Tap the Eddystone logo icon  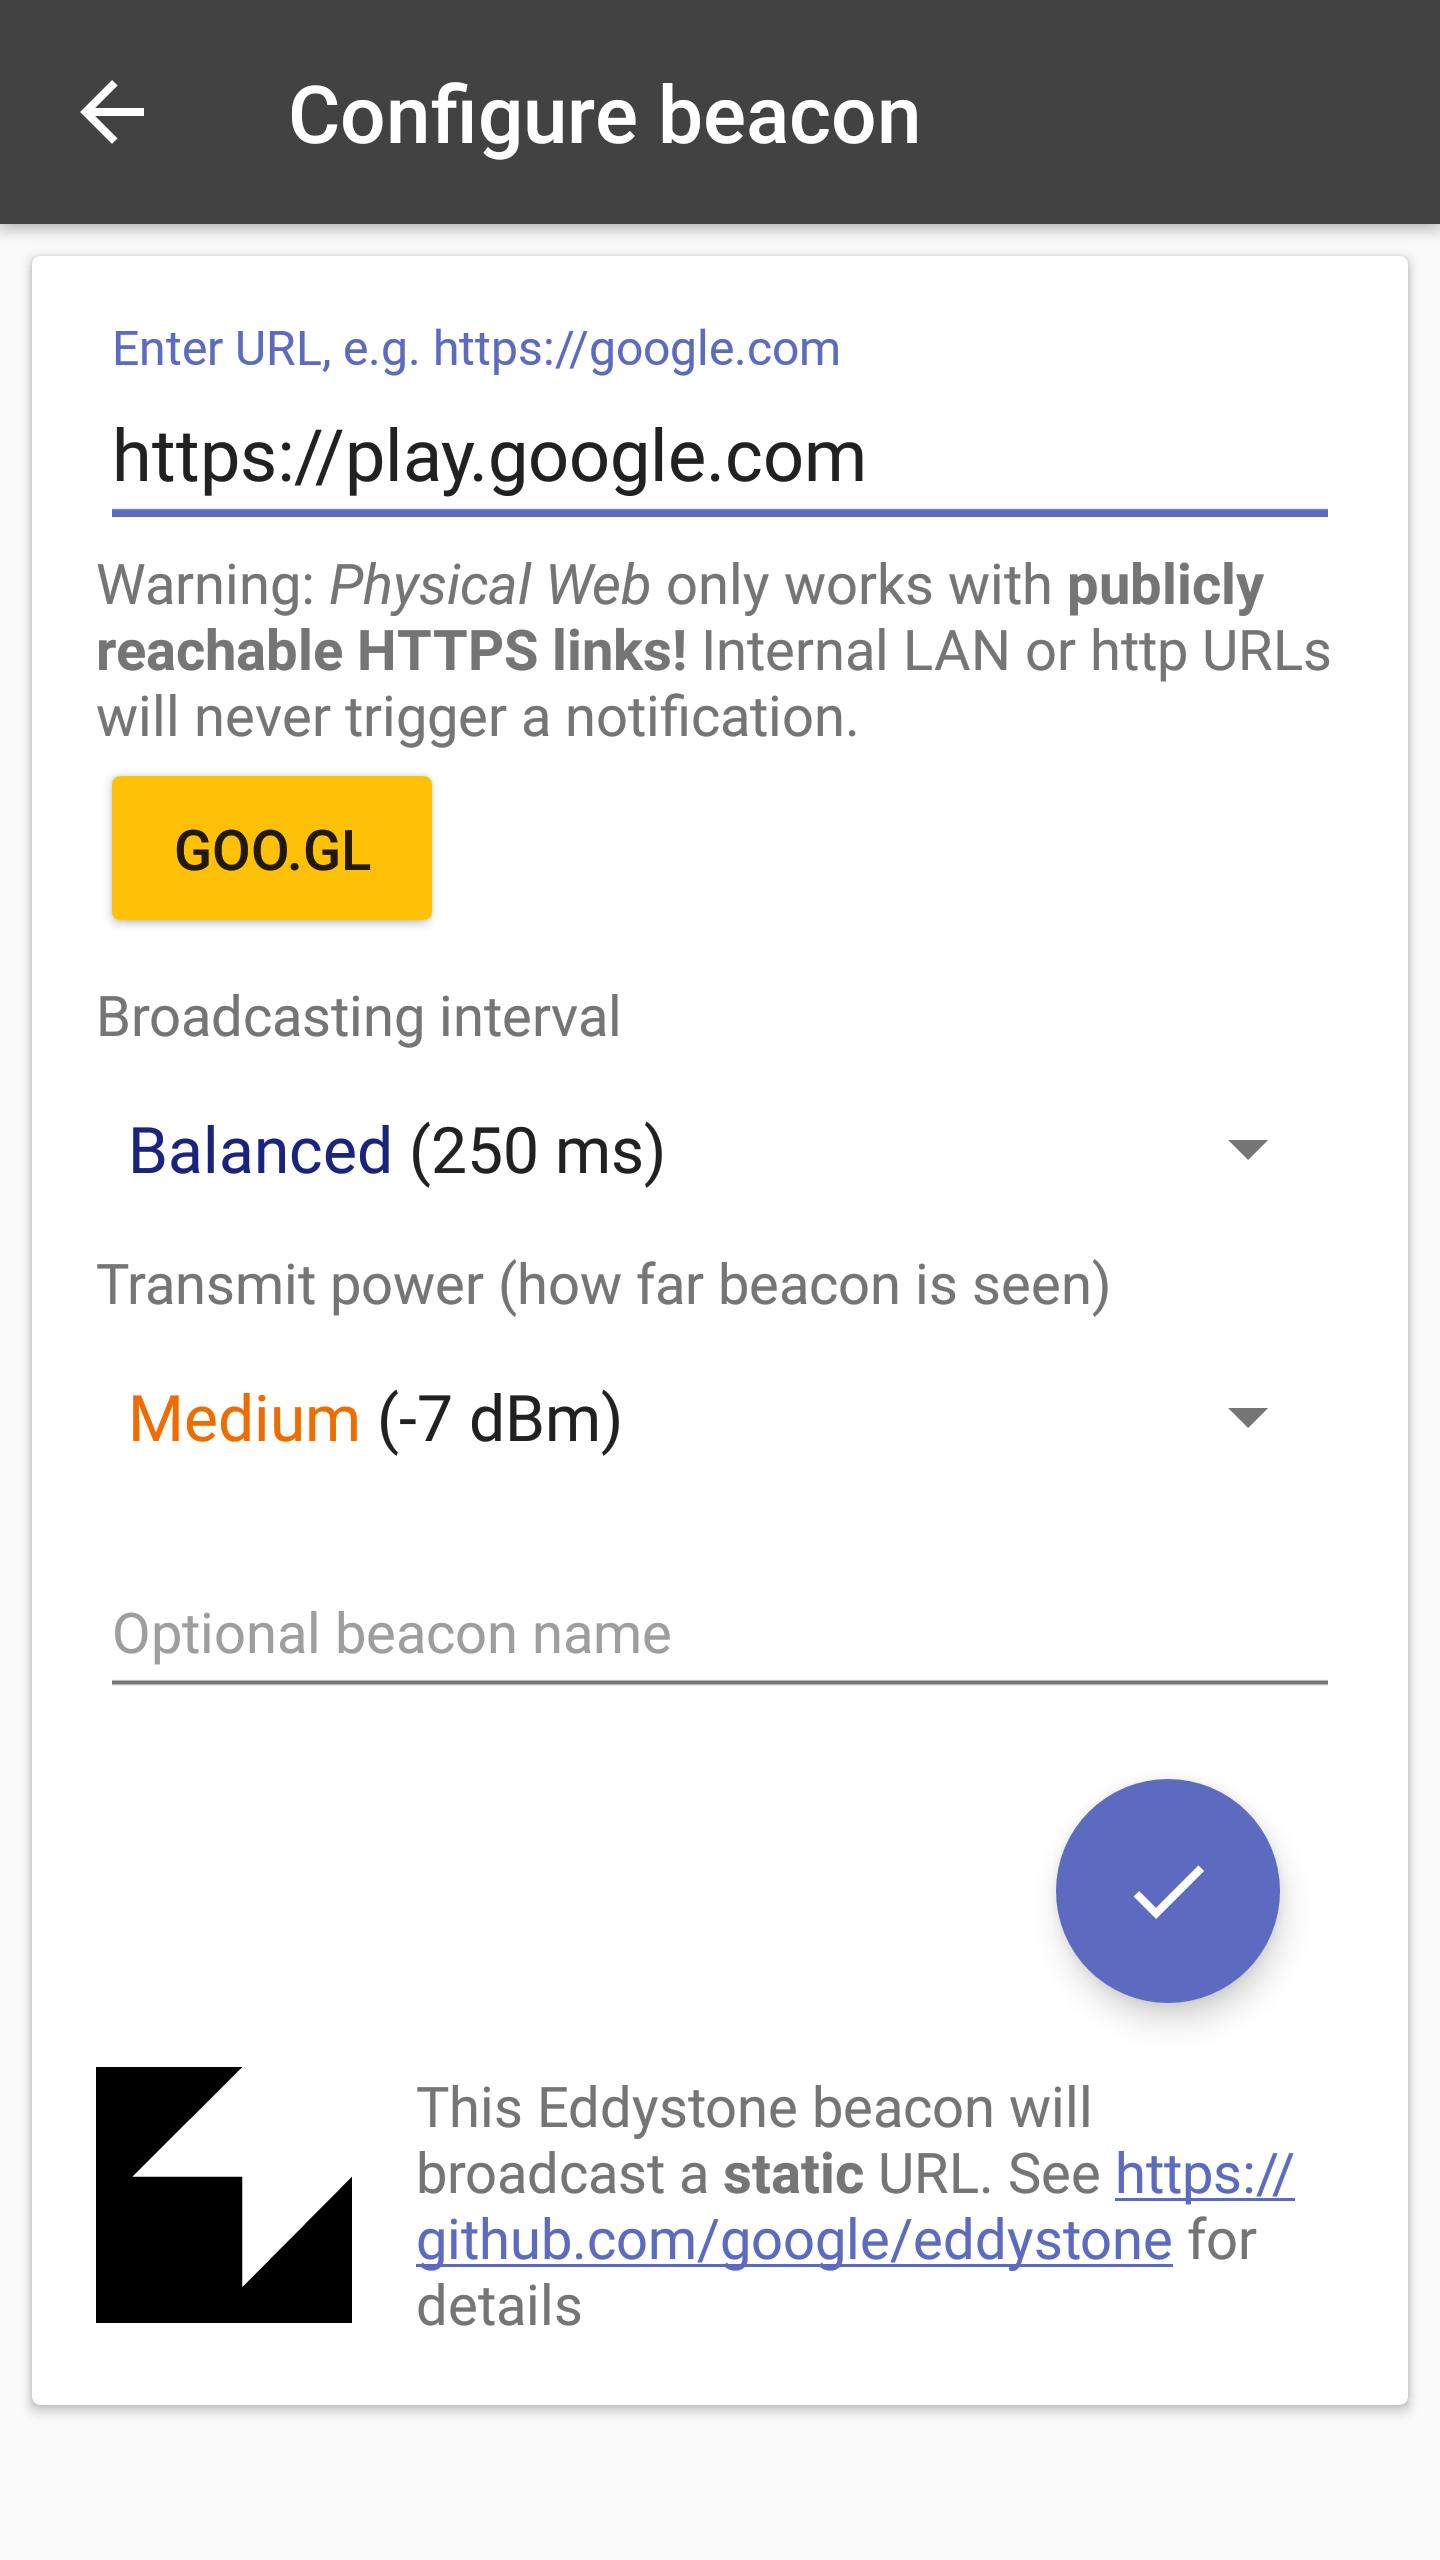click(225, 2200)
